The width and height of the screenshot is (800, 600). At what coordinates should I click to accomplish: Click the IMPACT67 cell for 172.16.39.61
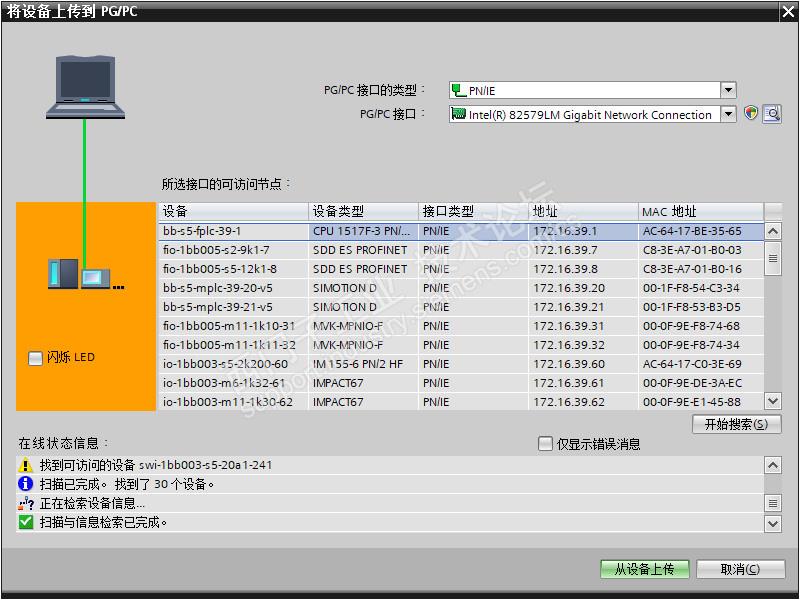[363, 383]
